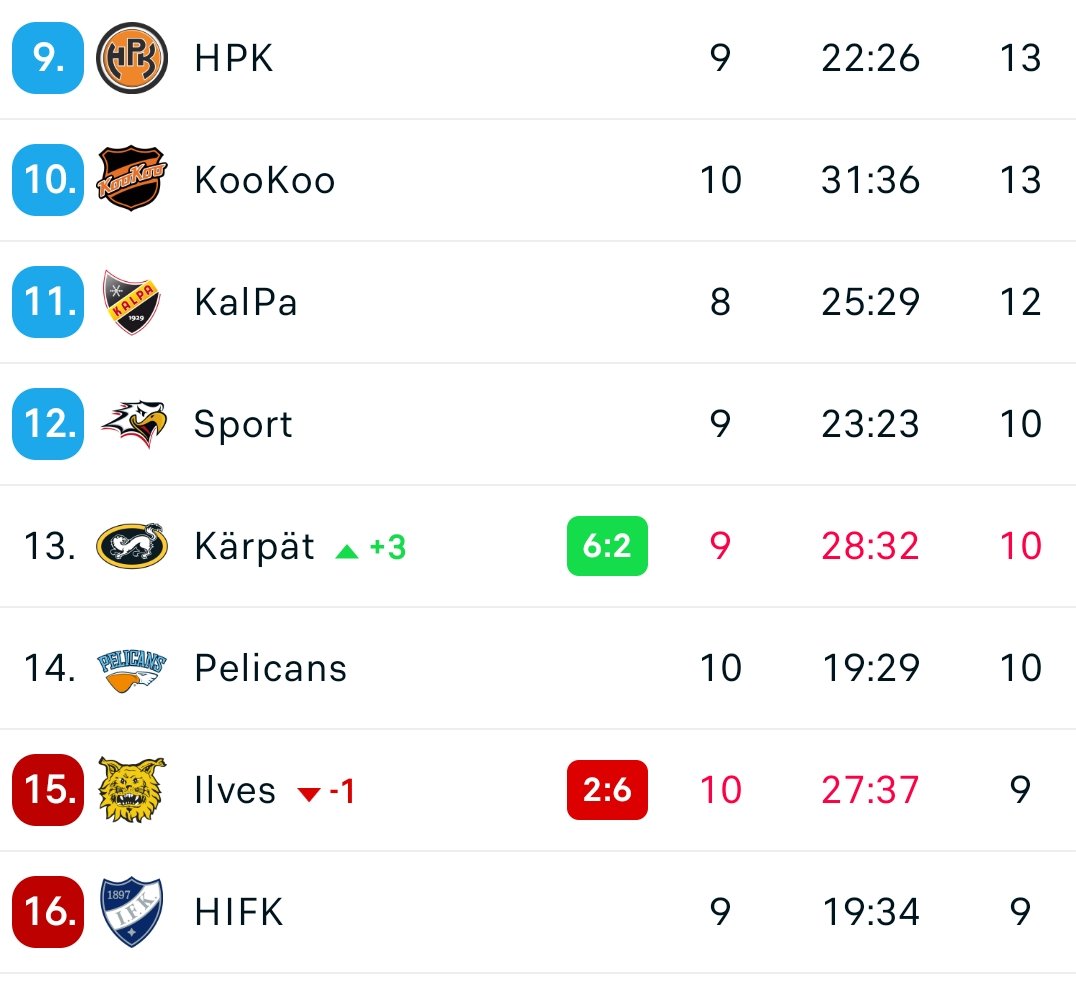Image resolution: width=1076 pixels, height=986 pixels.
Task: Open the Pelicans team name link
Action: tap(270, 668)
